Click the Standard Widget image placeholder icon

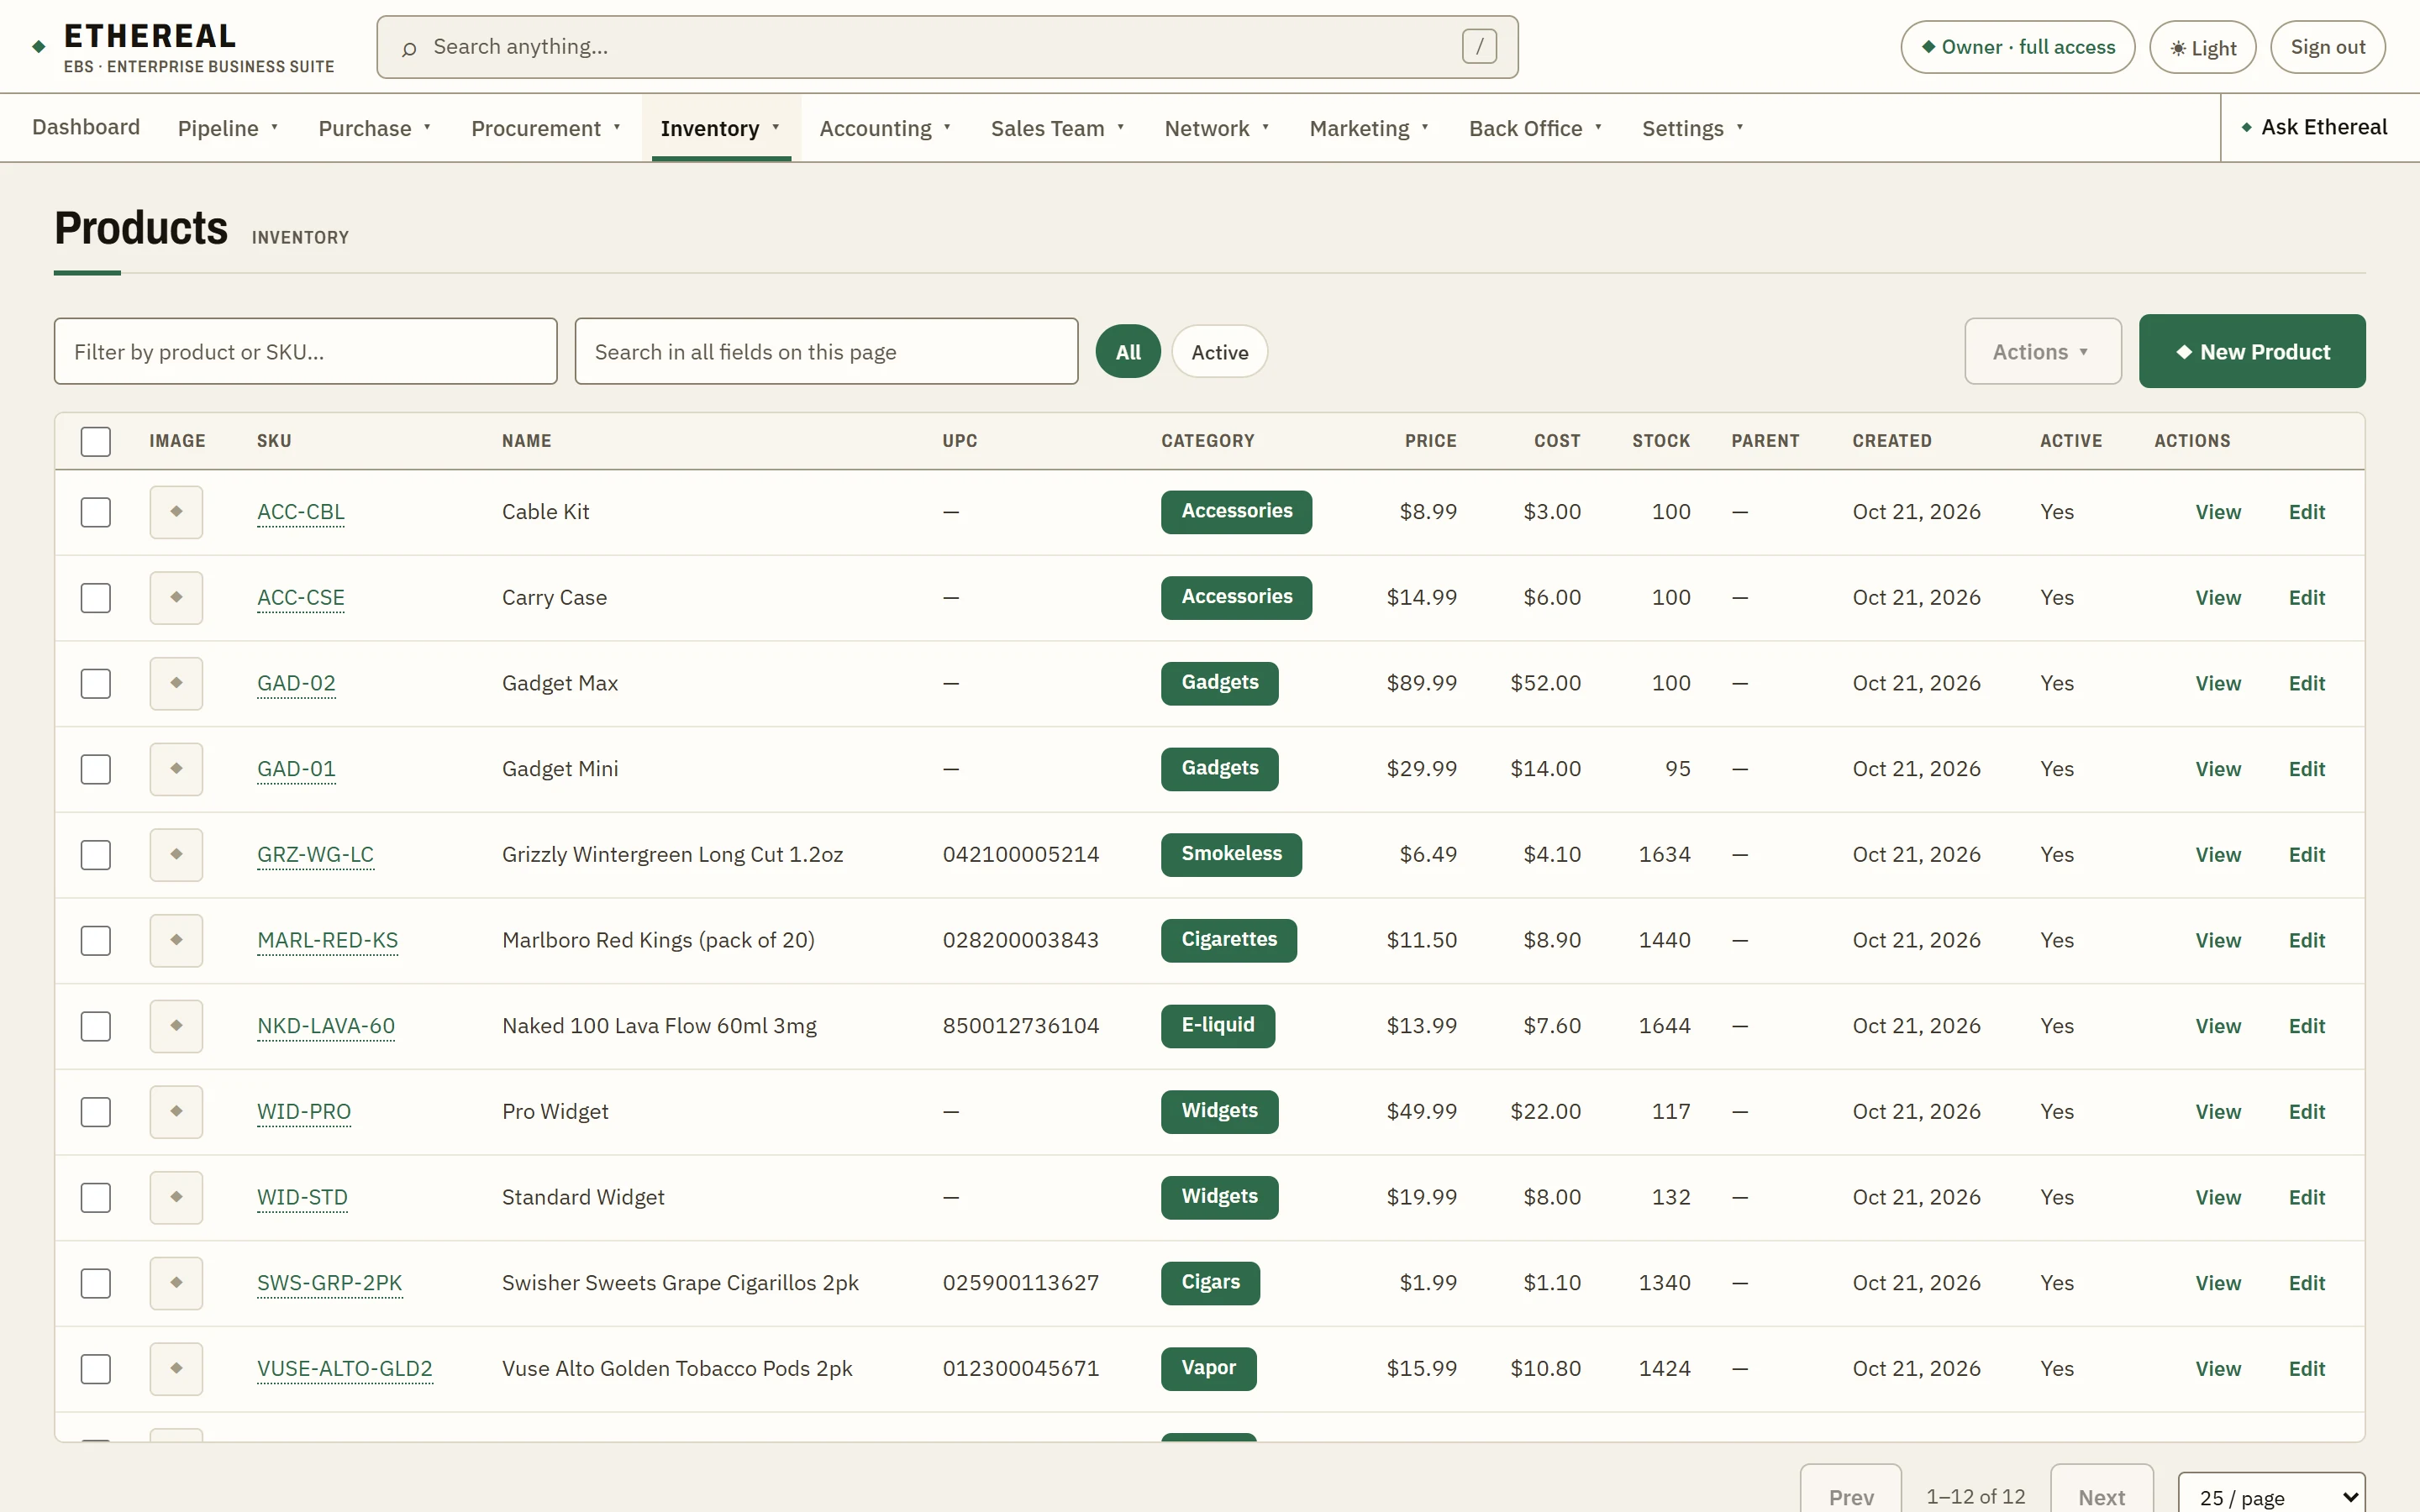(176, 1198)
